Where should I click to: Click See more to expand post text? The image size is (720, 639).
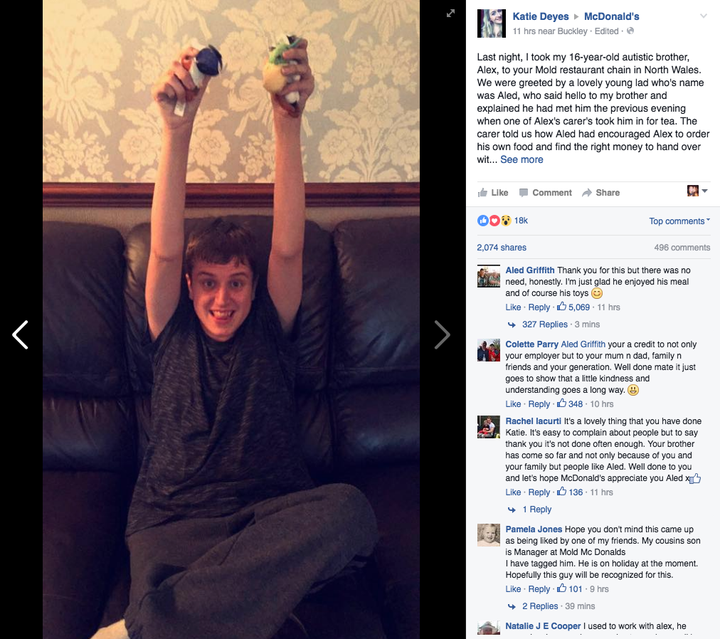click(522, 160)
